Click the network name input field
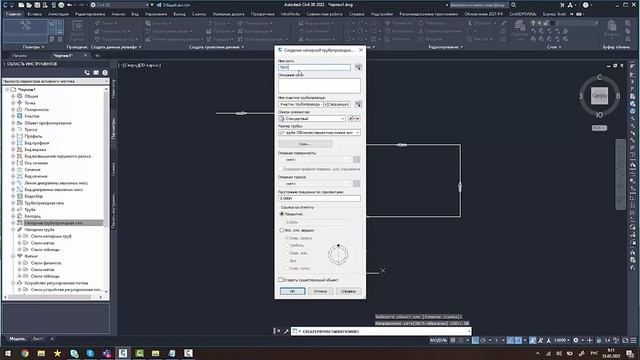 tap(314, 67)
